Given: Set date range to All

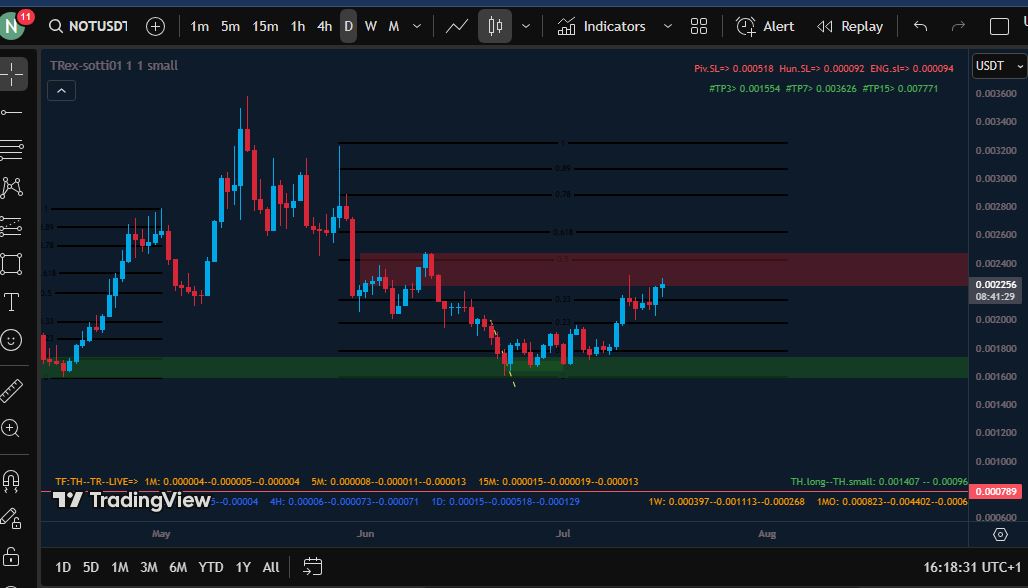Looking at the screenshot, I should (271, 567).
